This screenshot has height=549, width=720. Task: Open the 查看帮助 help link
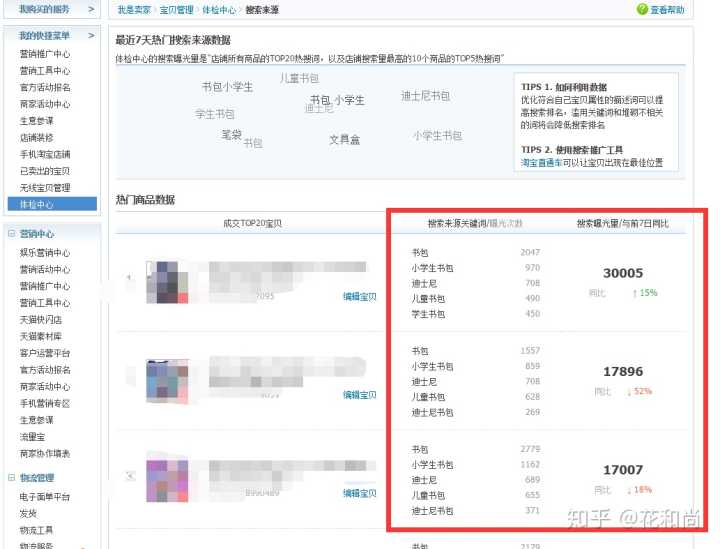[667, 10]
